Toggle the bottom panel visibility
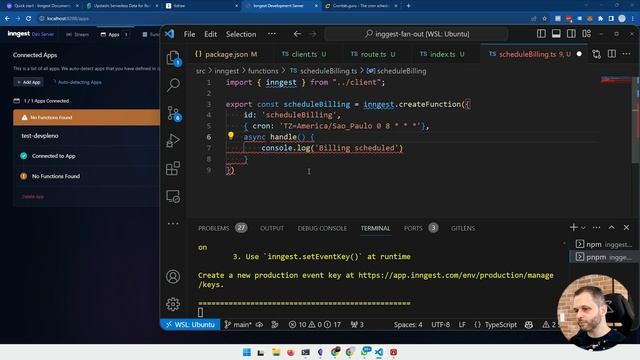Viewport: 640px width, 360px height. 556,34
